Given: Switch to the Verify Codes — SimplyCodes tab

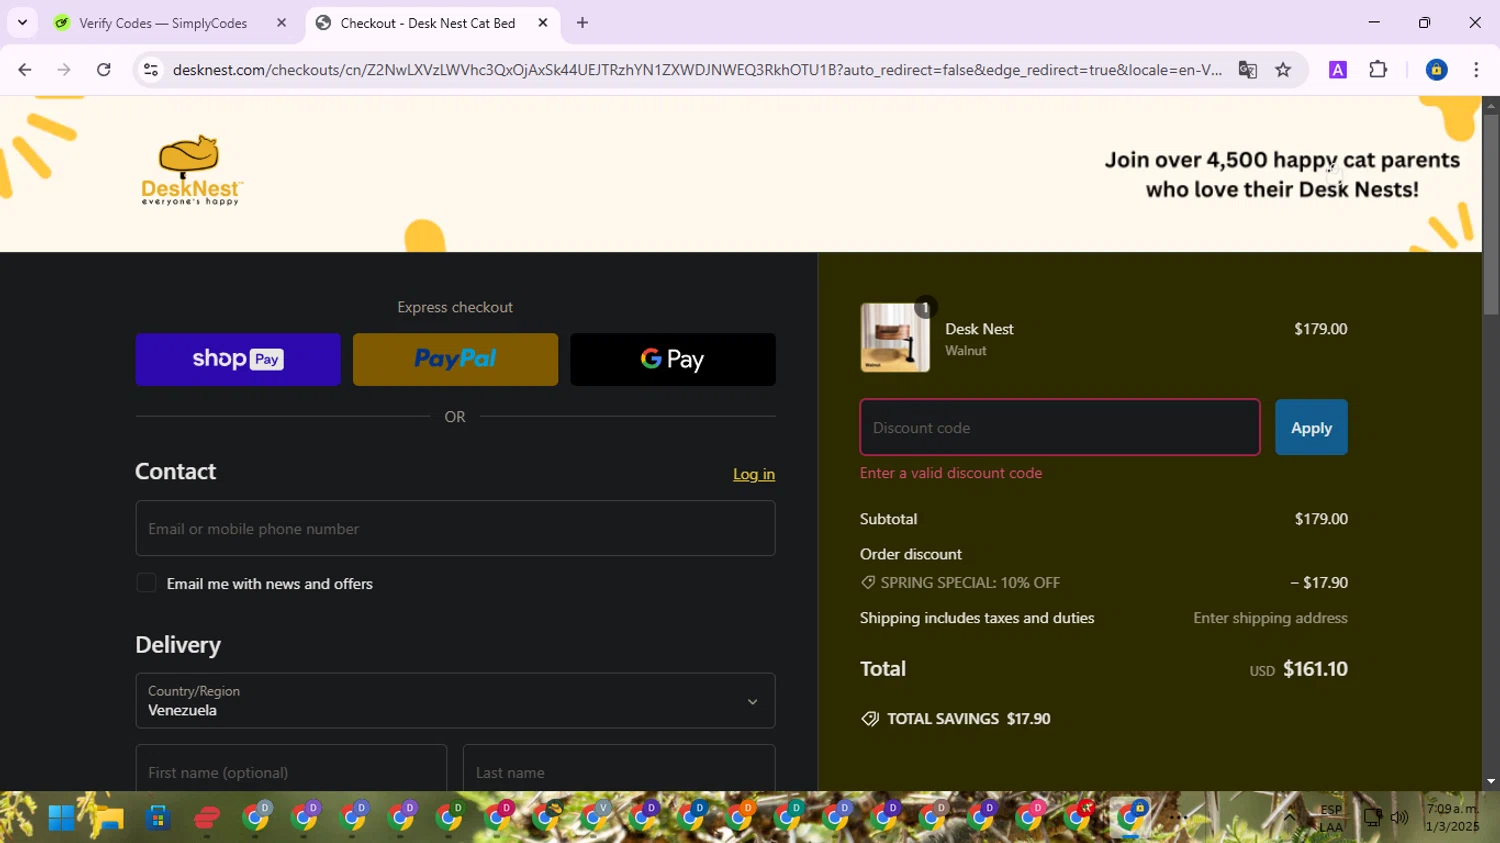Looking at the screenshot, I should coord(163,23).
